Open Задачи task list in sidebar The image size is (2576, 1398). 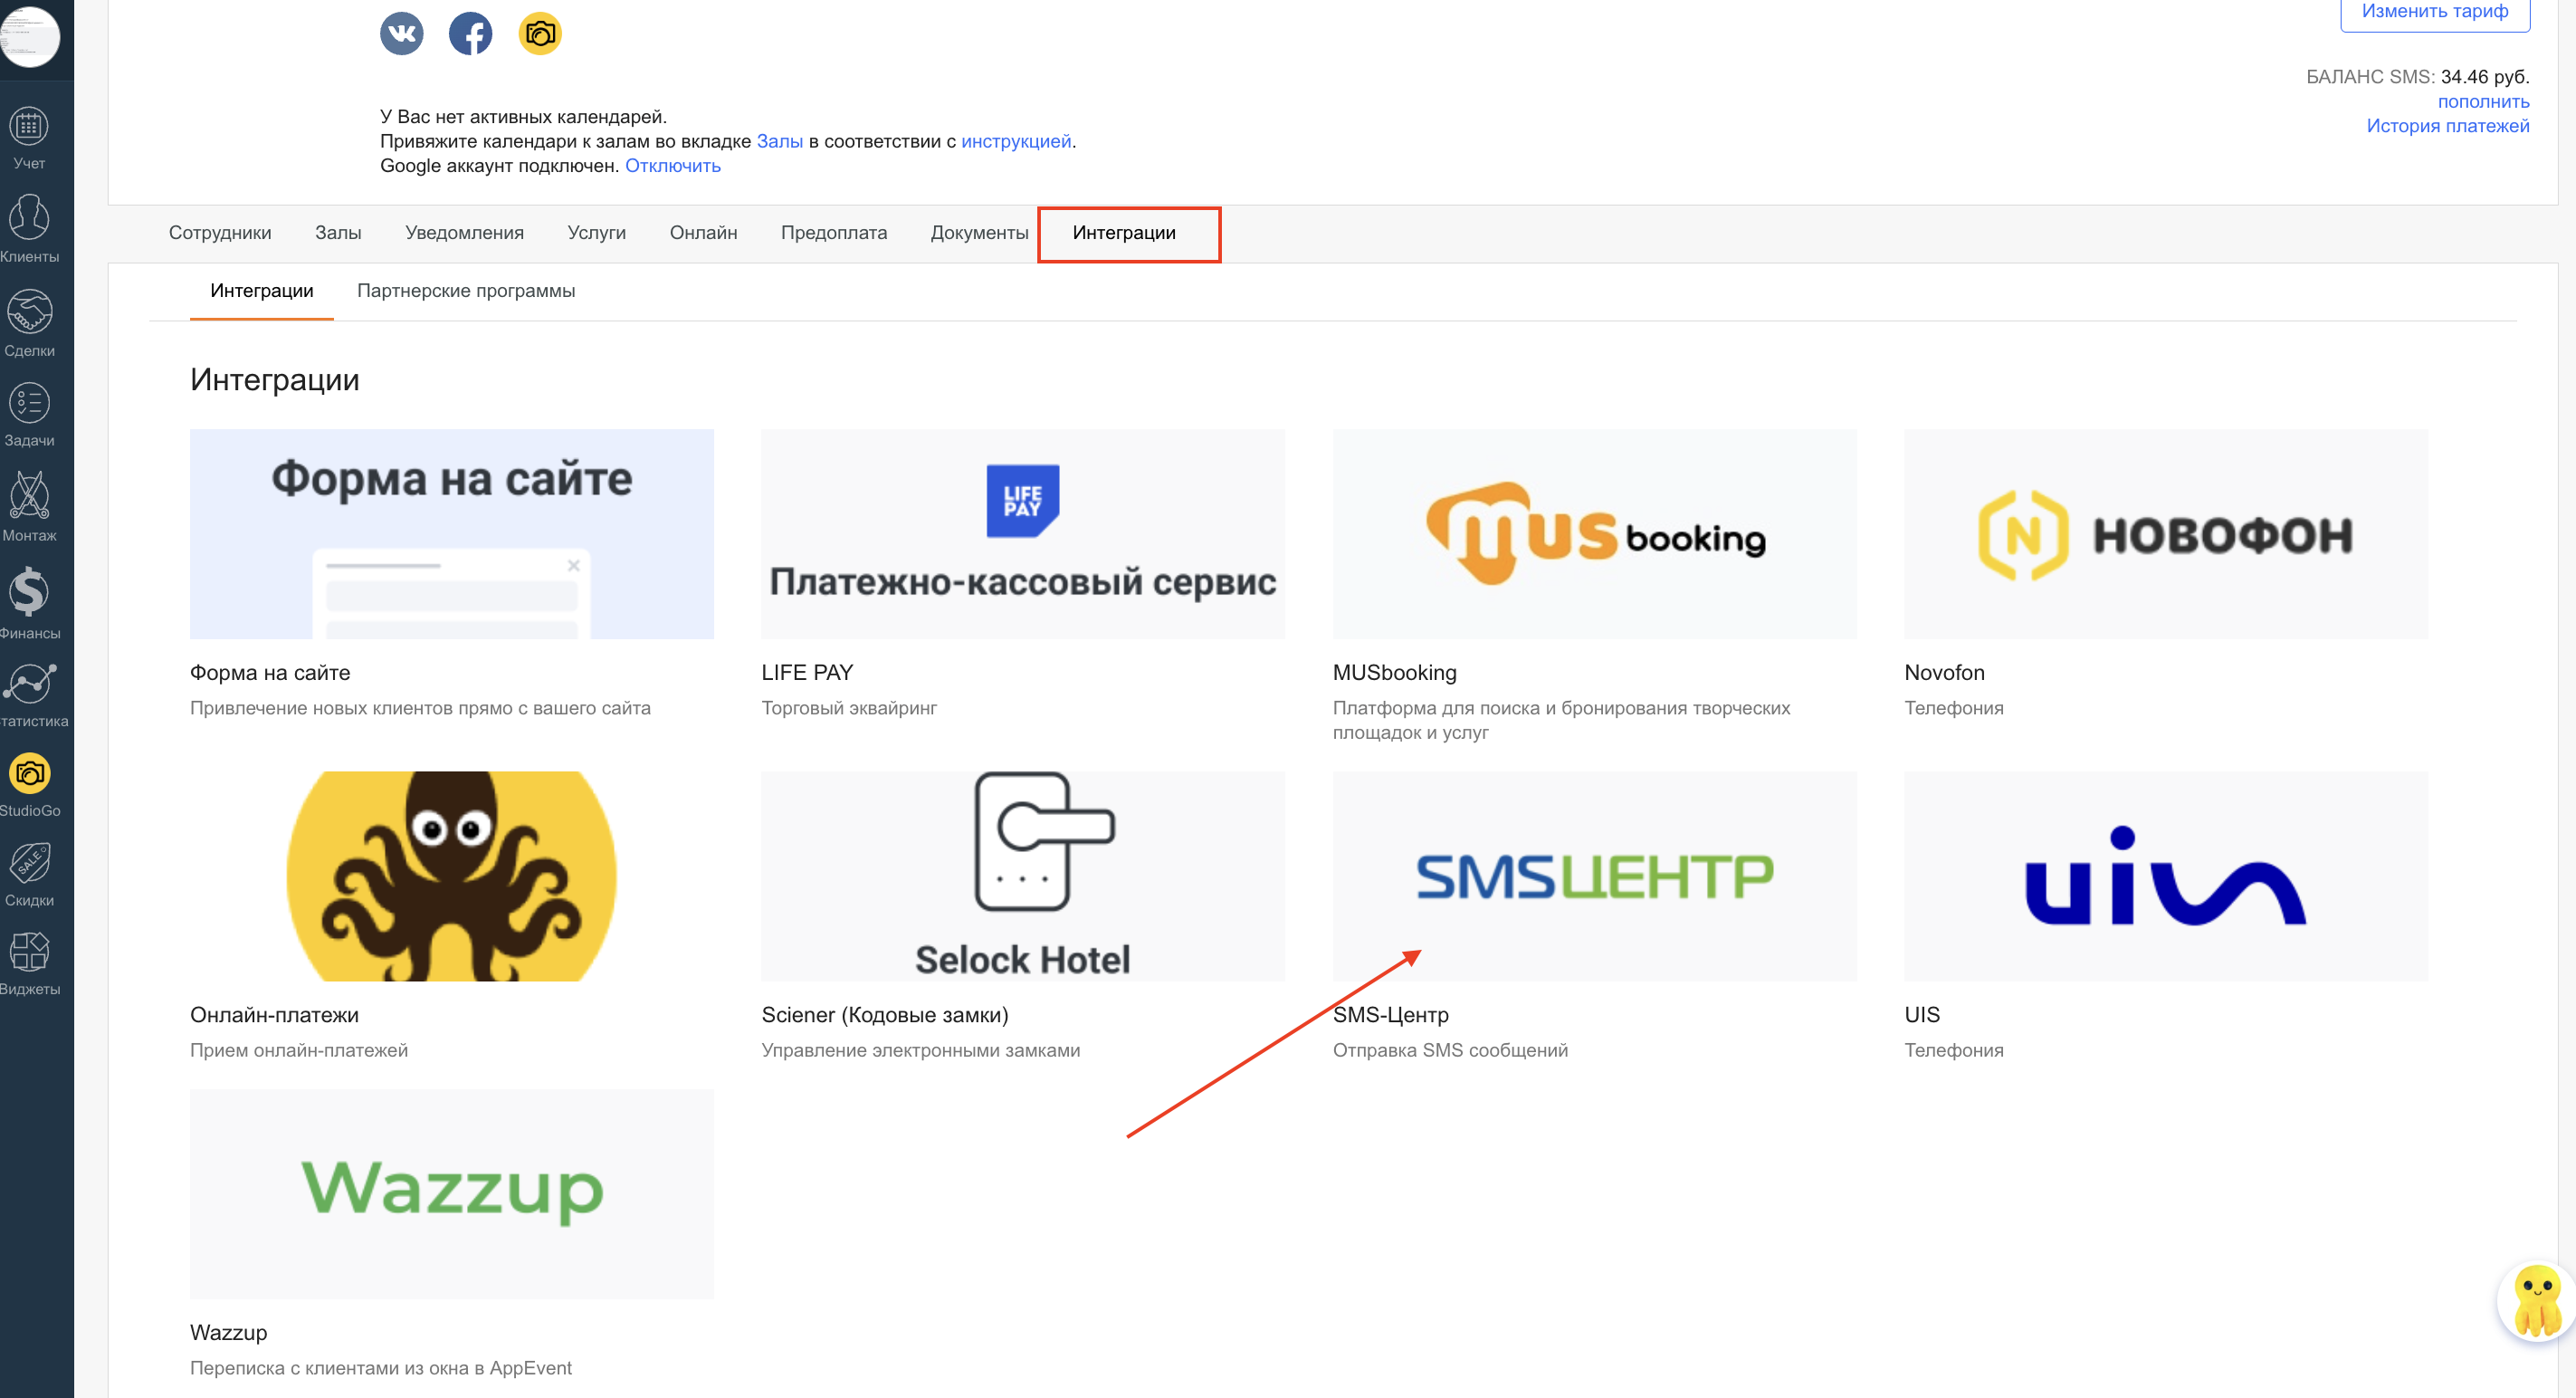click(29, 414)
